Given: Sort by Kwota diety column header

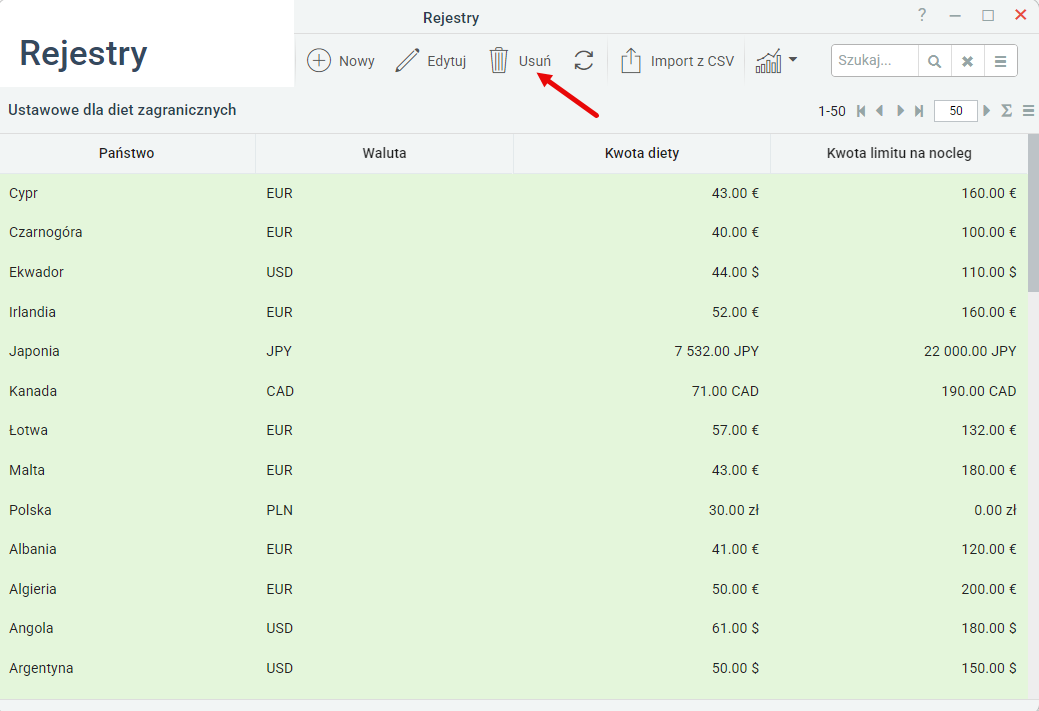Looking at the screenshot, I should coord(641,153).
